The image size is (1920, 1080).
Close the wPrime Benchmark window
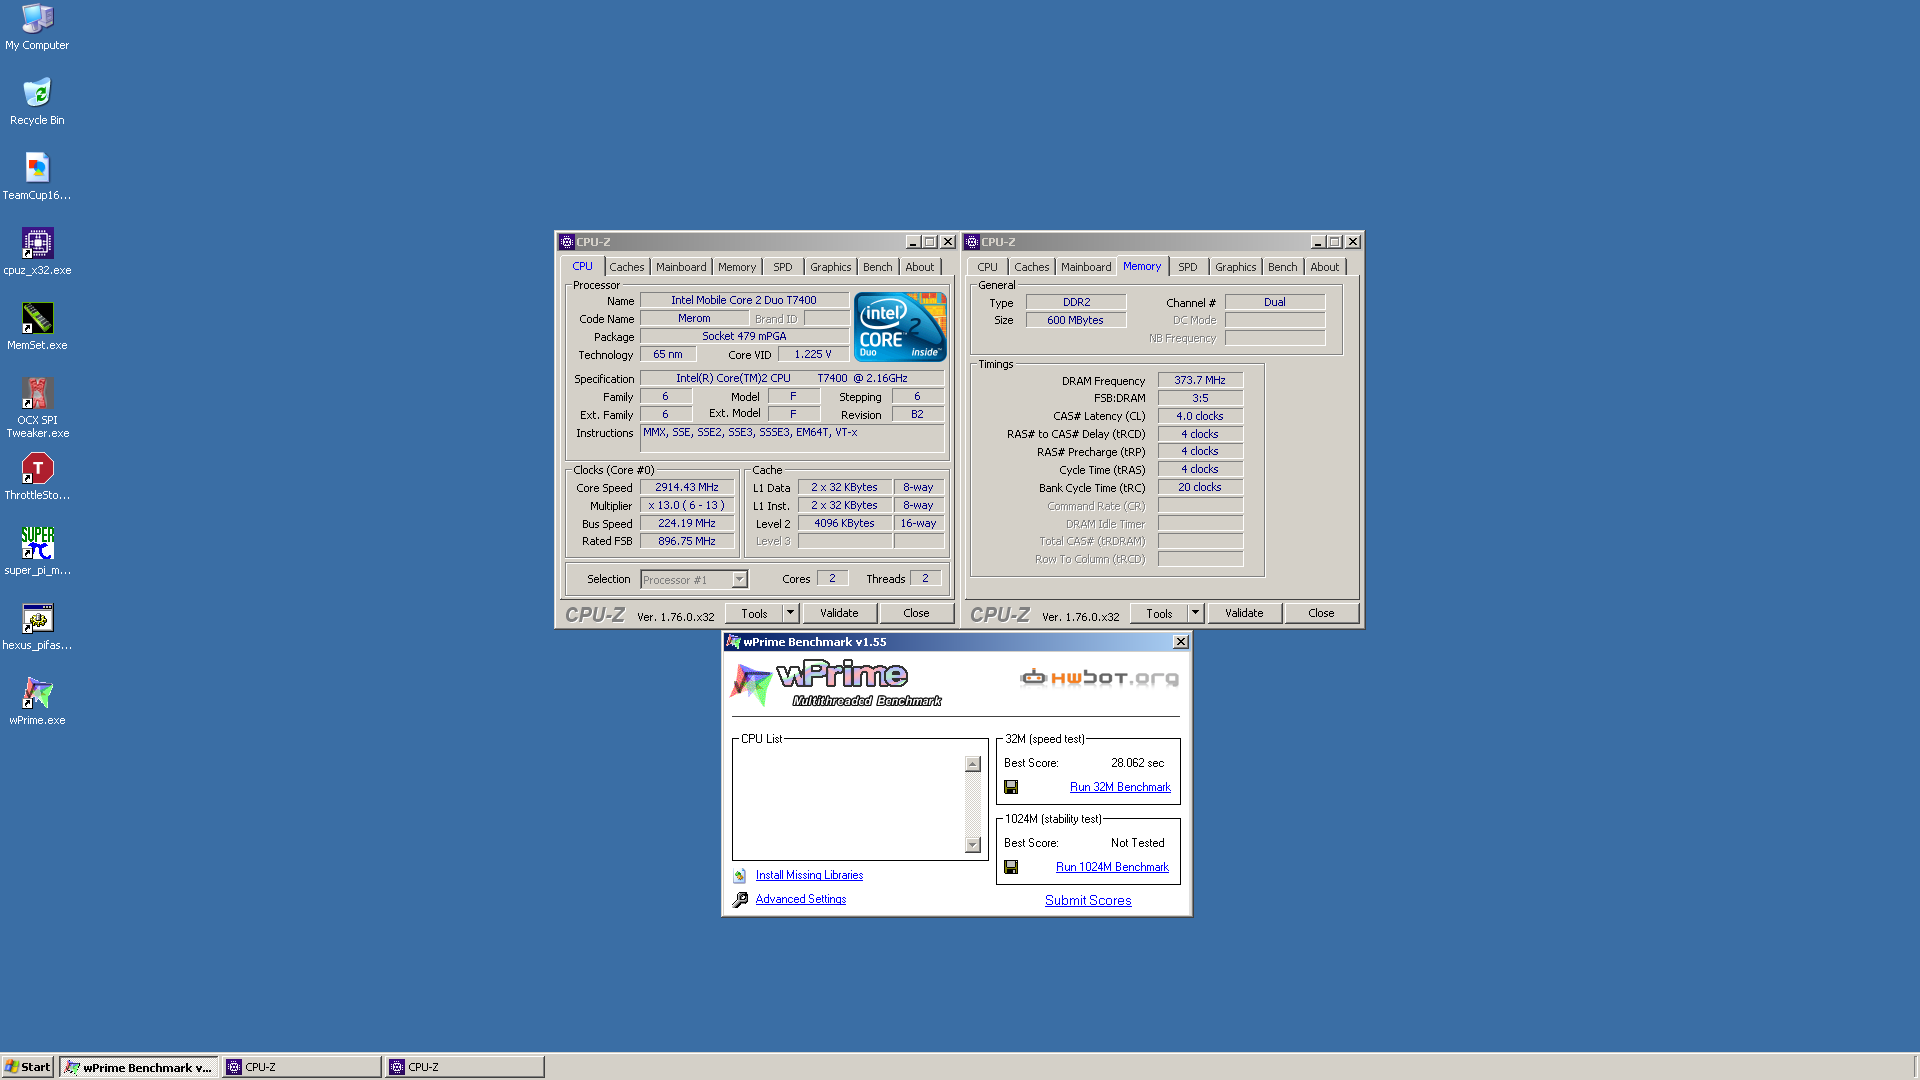tap(1180, 642)
